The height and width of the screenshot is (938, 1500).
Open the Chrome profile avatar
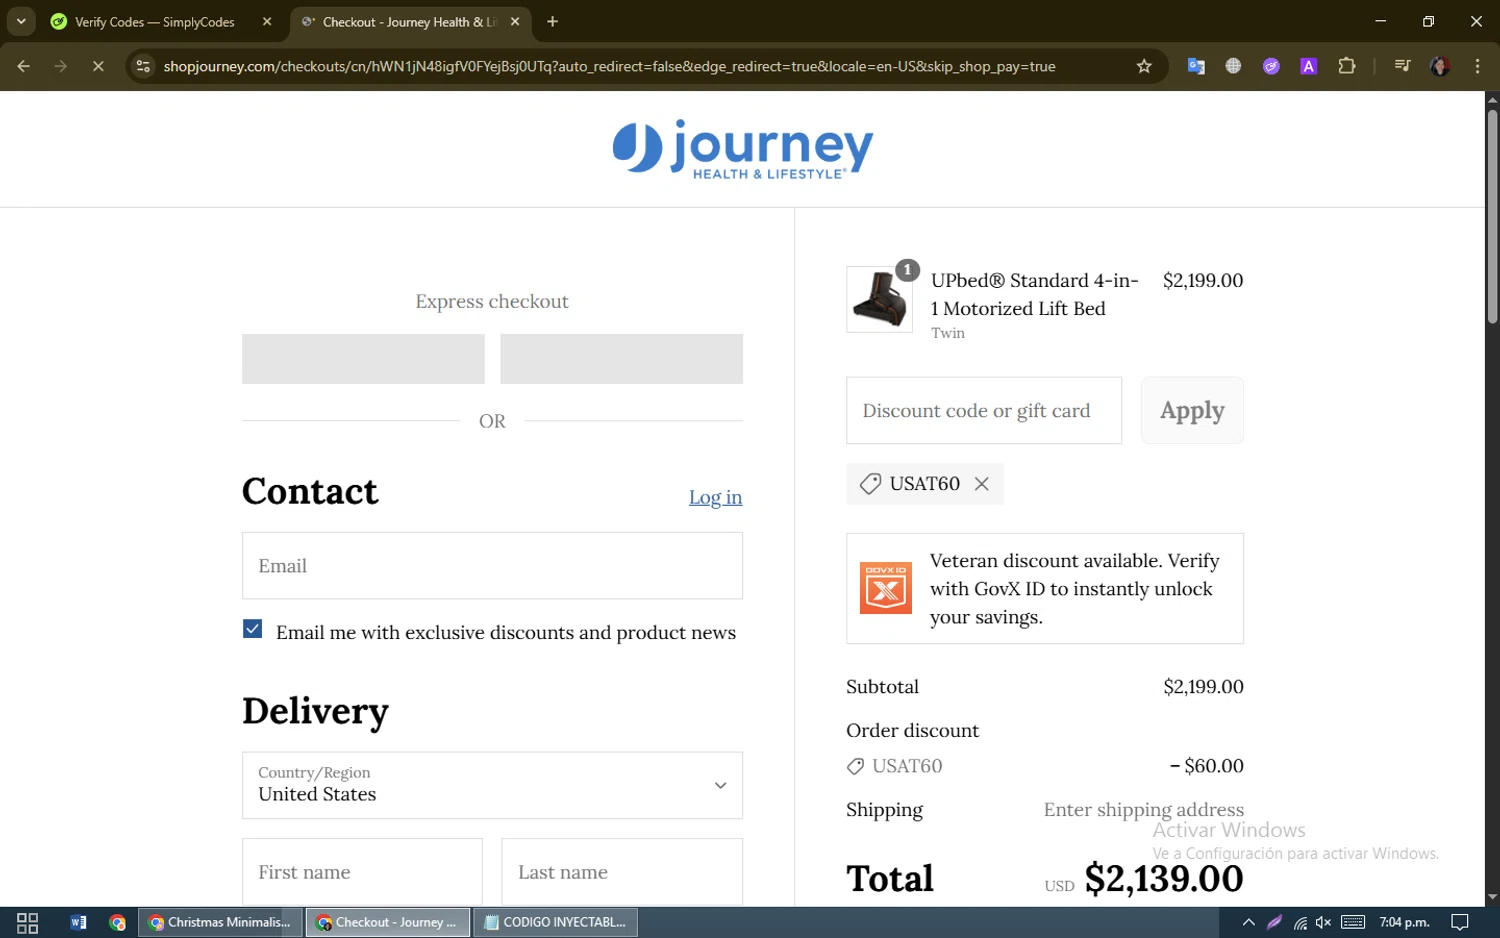tap(1440, 66)
